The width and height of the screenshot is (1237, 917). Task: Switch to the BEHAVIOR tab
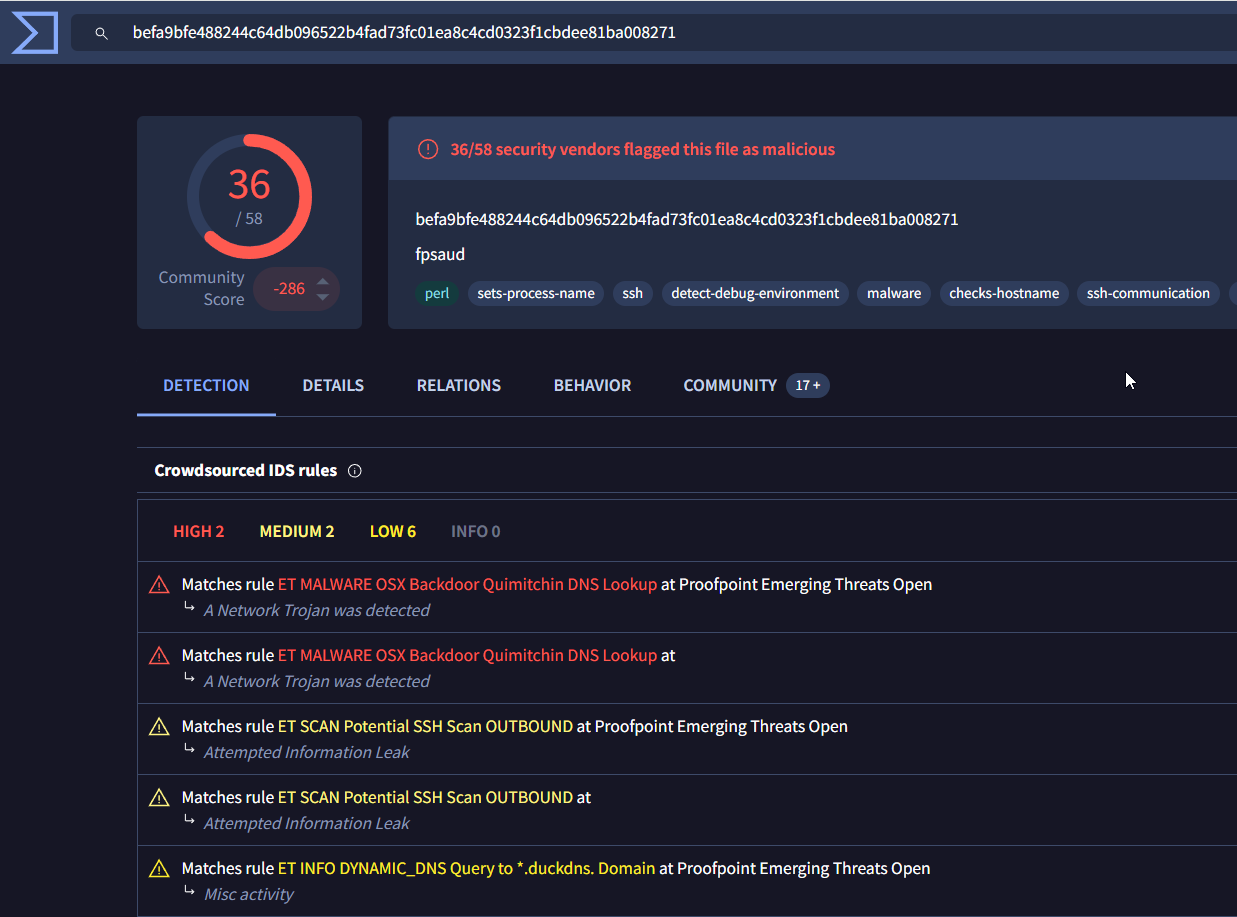[x=592, y=385]
